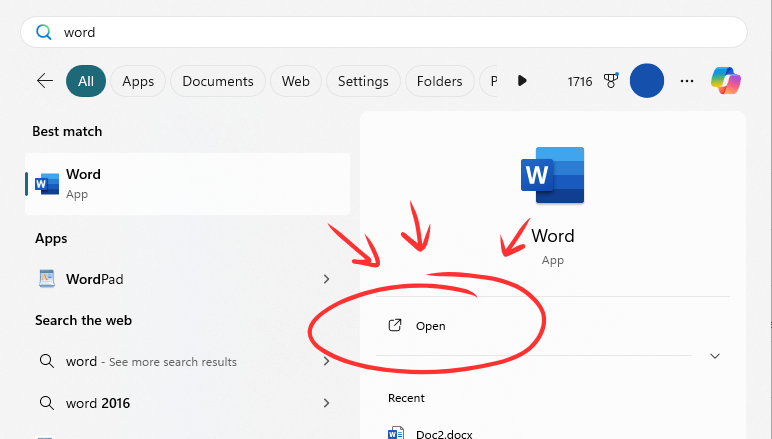Click the Word icon in best match
The width and height of the screenshot is (772, 439).
coord(47,184)
